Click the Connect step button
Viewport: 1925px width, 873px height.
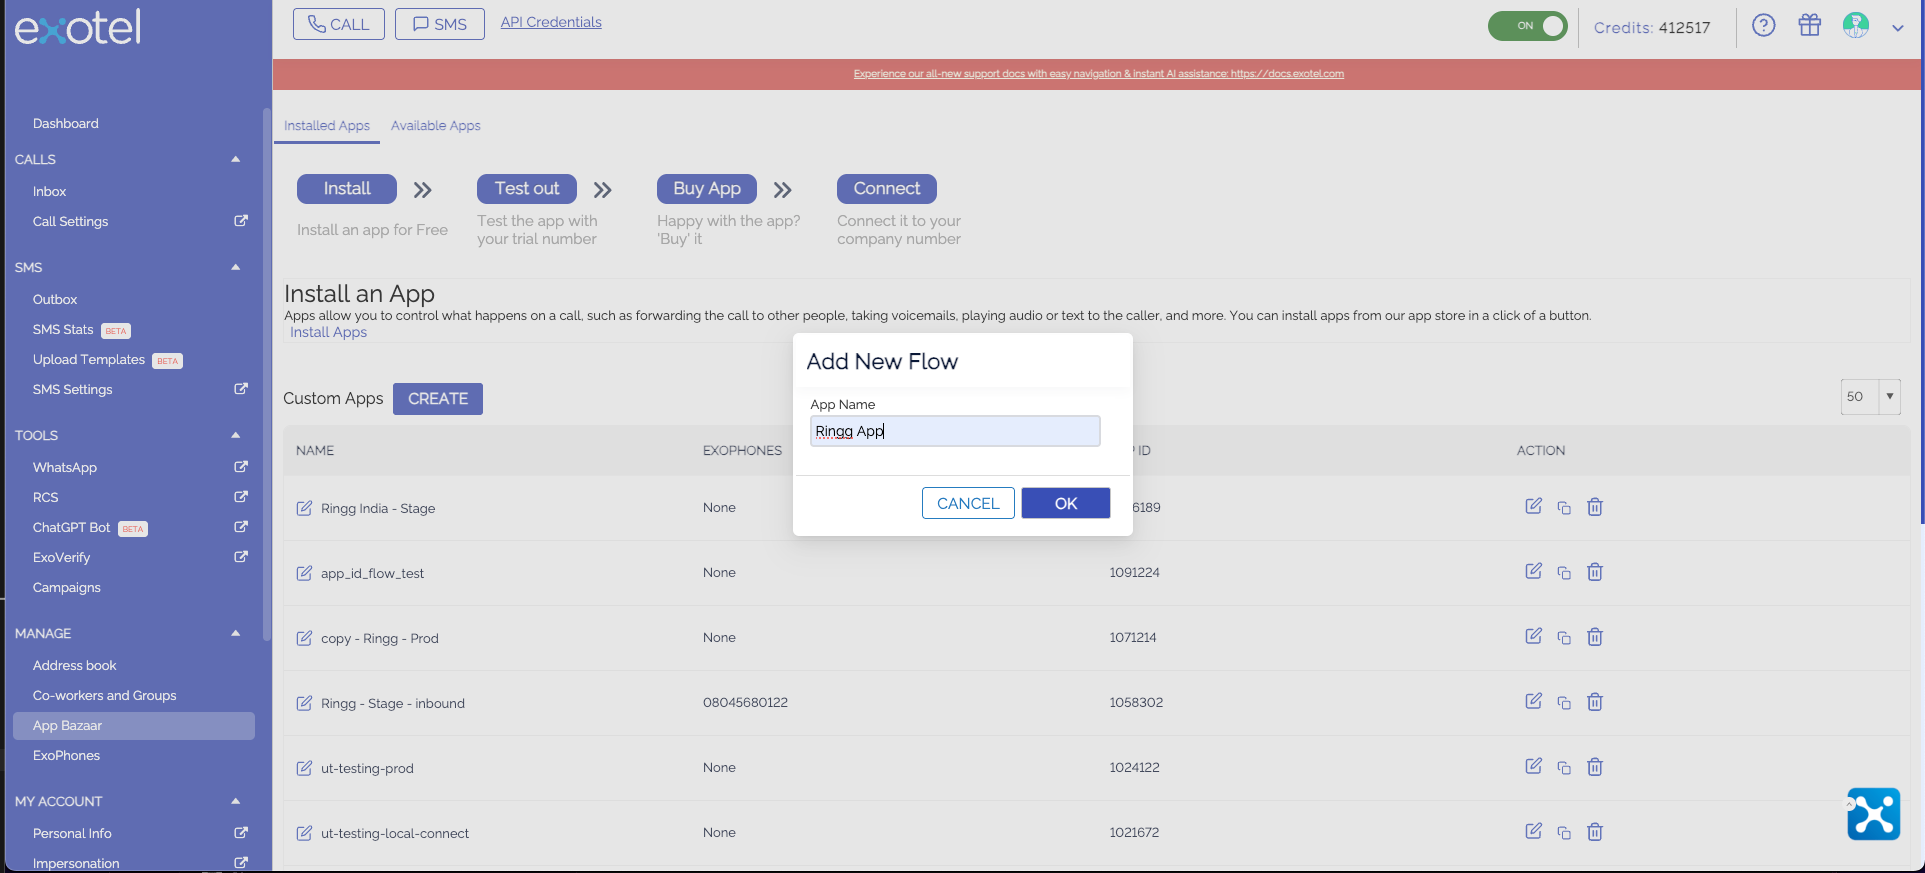coord(887,189)
